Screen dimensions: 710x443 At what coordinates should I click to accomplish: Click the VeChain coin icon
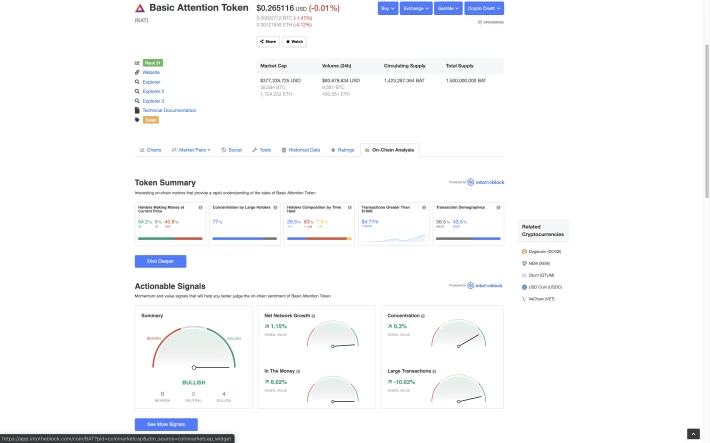(x=524, y=299)
